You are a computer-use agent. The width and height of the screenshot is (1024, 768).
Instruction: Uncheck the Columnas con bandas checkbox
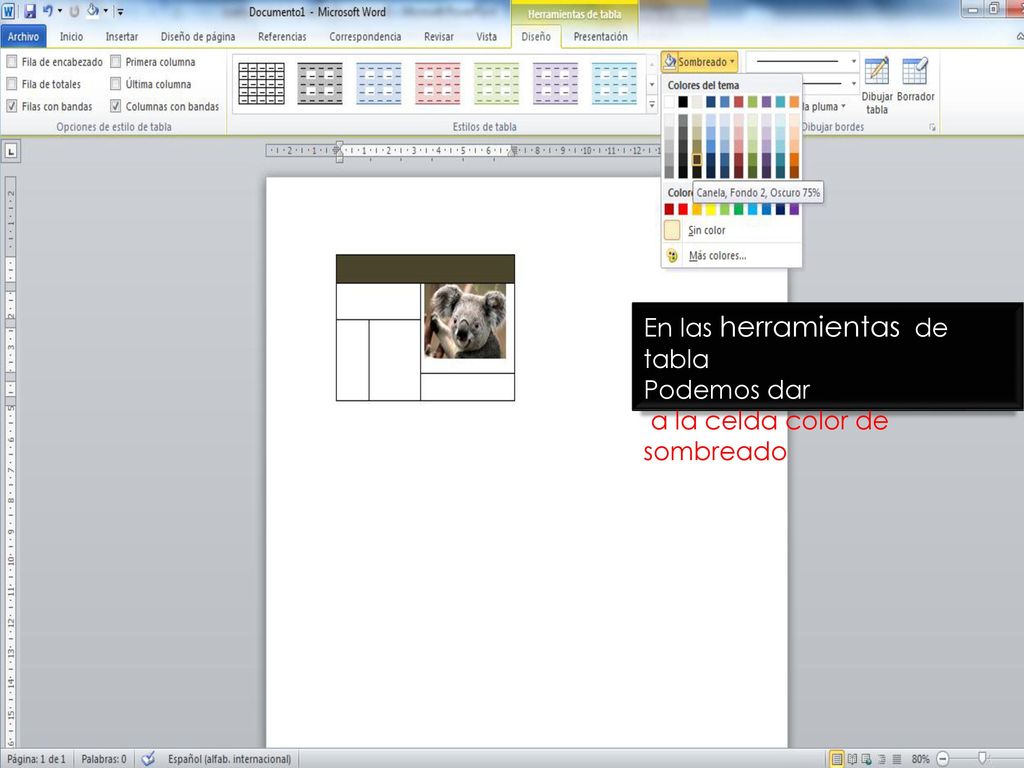(116, 106)
